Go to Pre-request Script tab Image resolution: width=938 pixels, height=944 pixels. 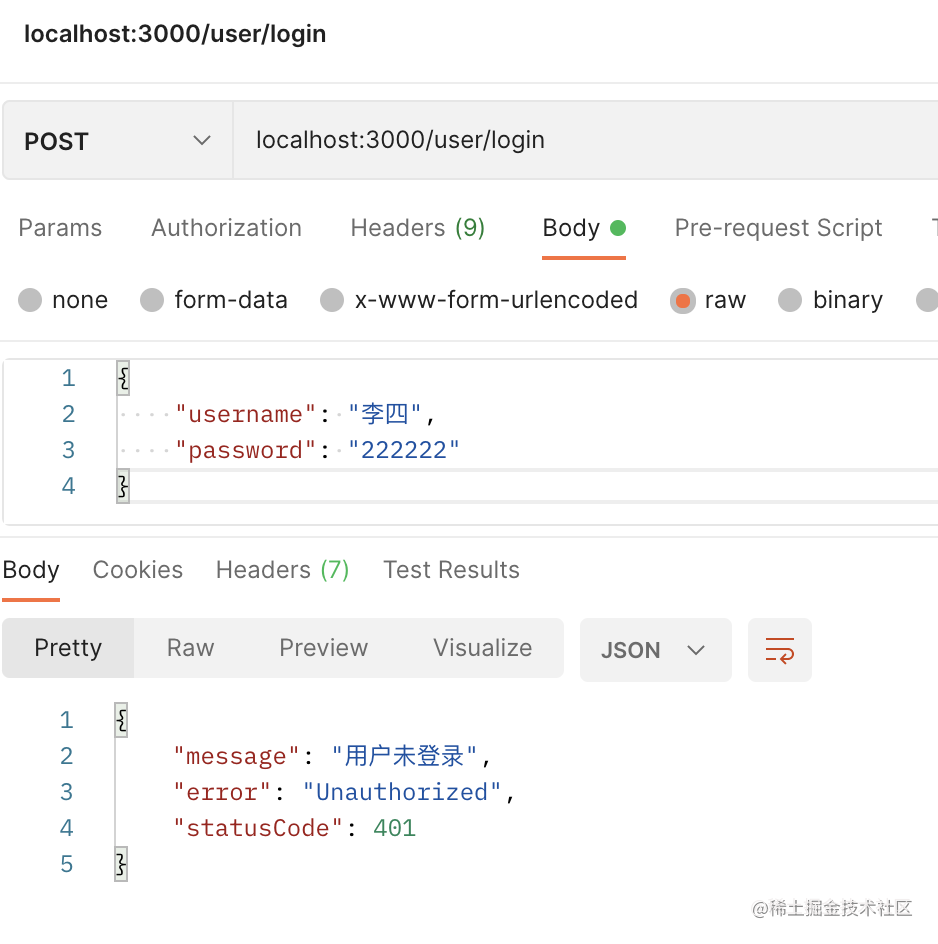coord(778,228)
